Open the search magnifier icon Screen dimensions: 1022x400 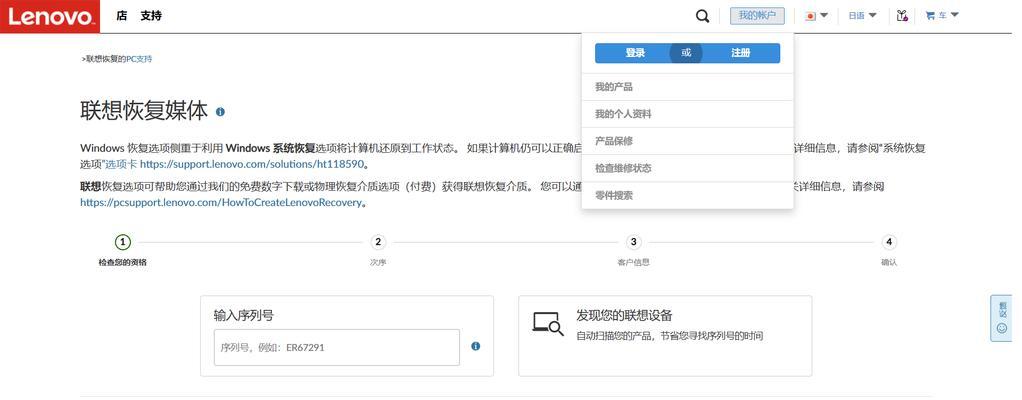(702, 16)
